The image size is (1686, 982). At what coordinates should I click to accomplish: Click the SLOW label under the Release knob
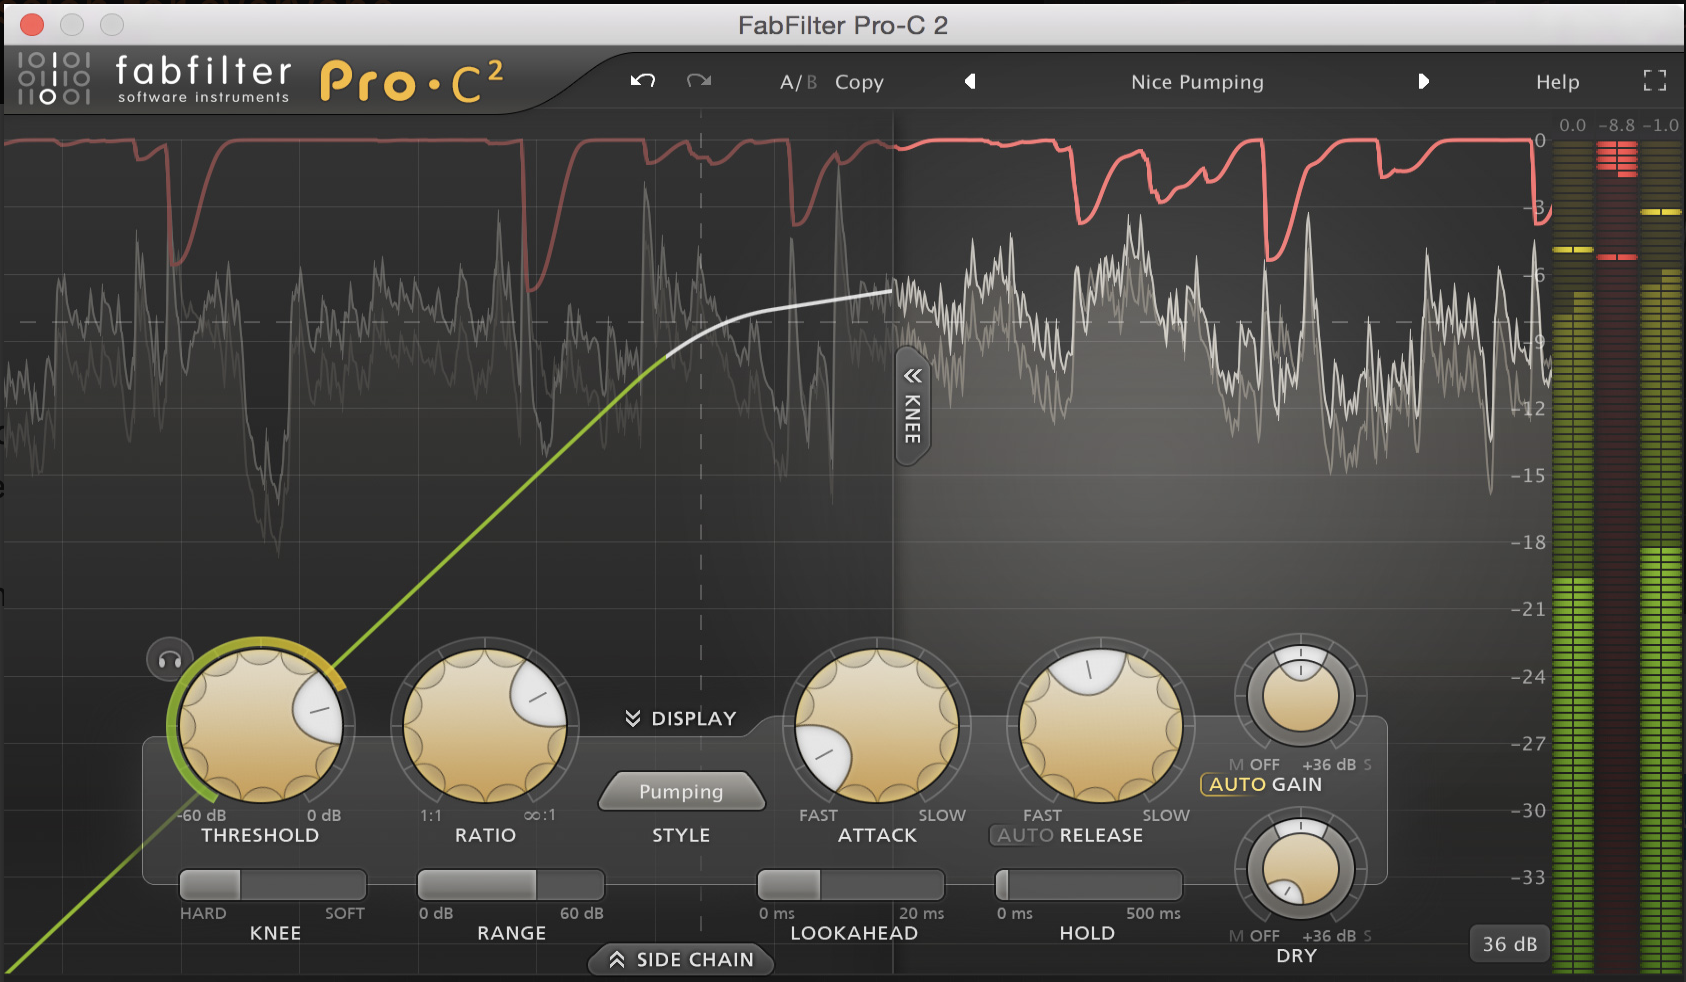pyautogui.click(x=1166, y=815)
